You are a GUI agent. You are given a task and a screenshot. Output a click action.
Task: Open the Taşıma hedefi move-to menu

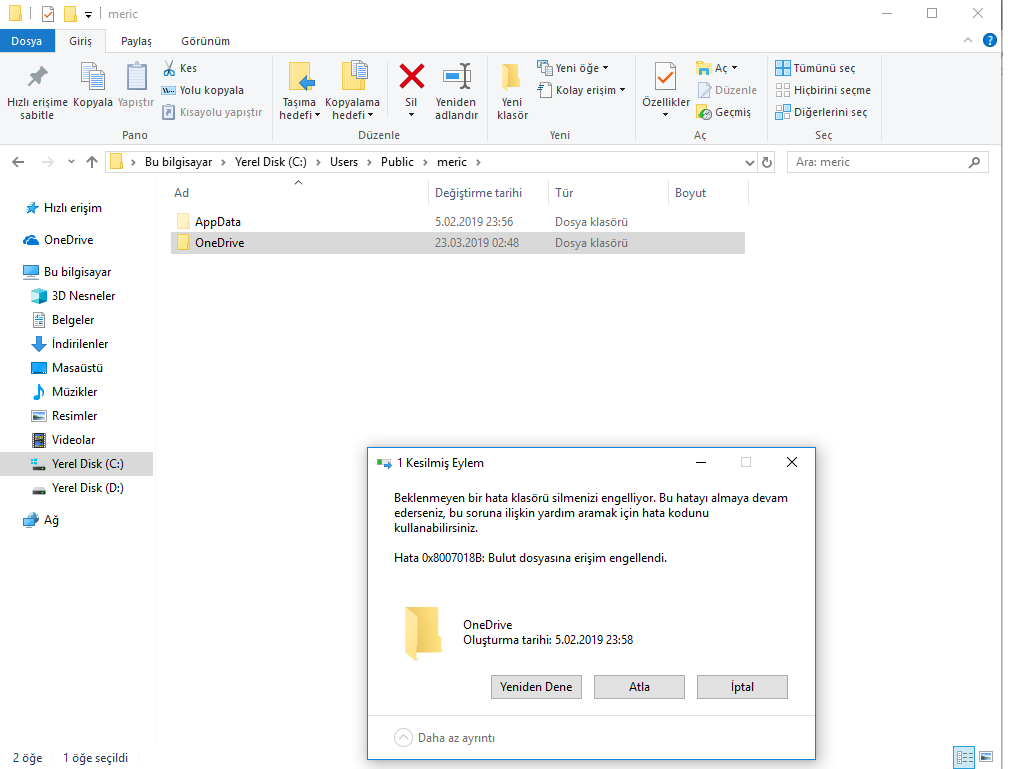[299, 91]
